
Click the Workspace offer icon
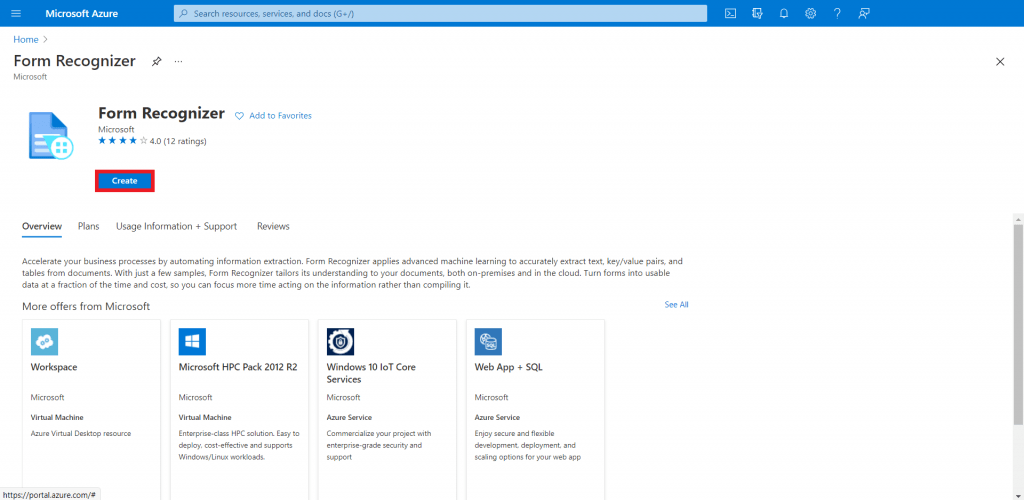[44, 341]
